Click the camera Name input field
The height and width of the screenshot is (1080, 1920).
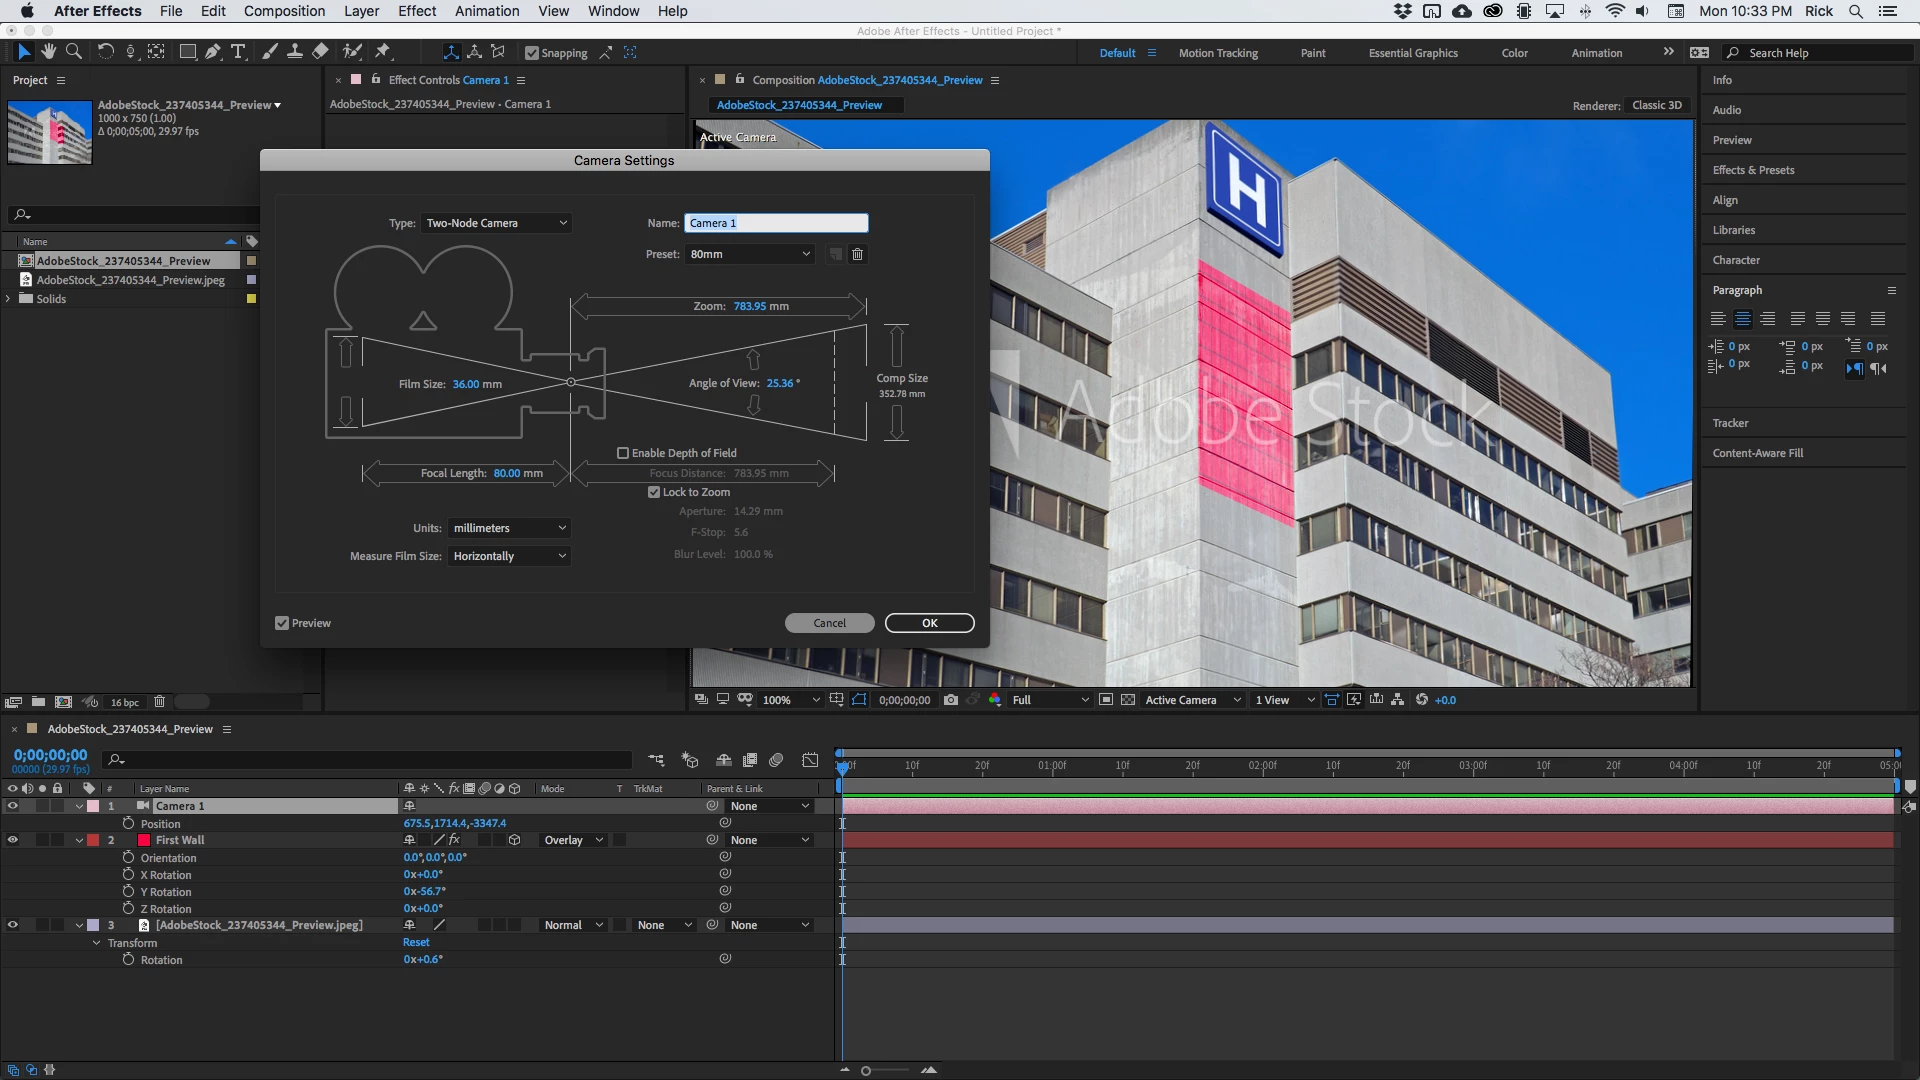776,223
